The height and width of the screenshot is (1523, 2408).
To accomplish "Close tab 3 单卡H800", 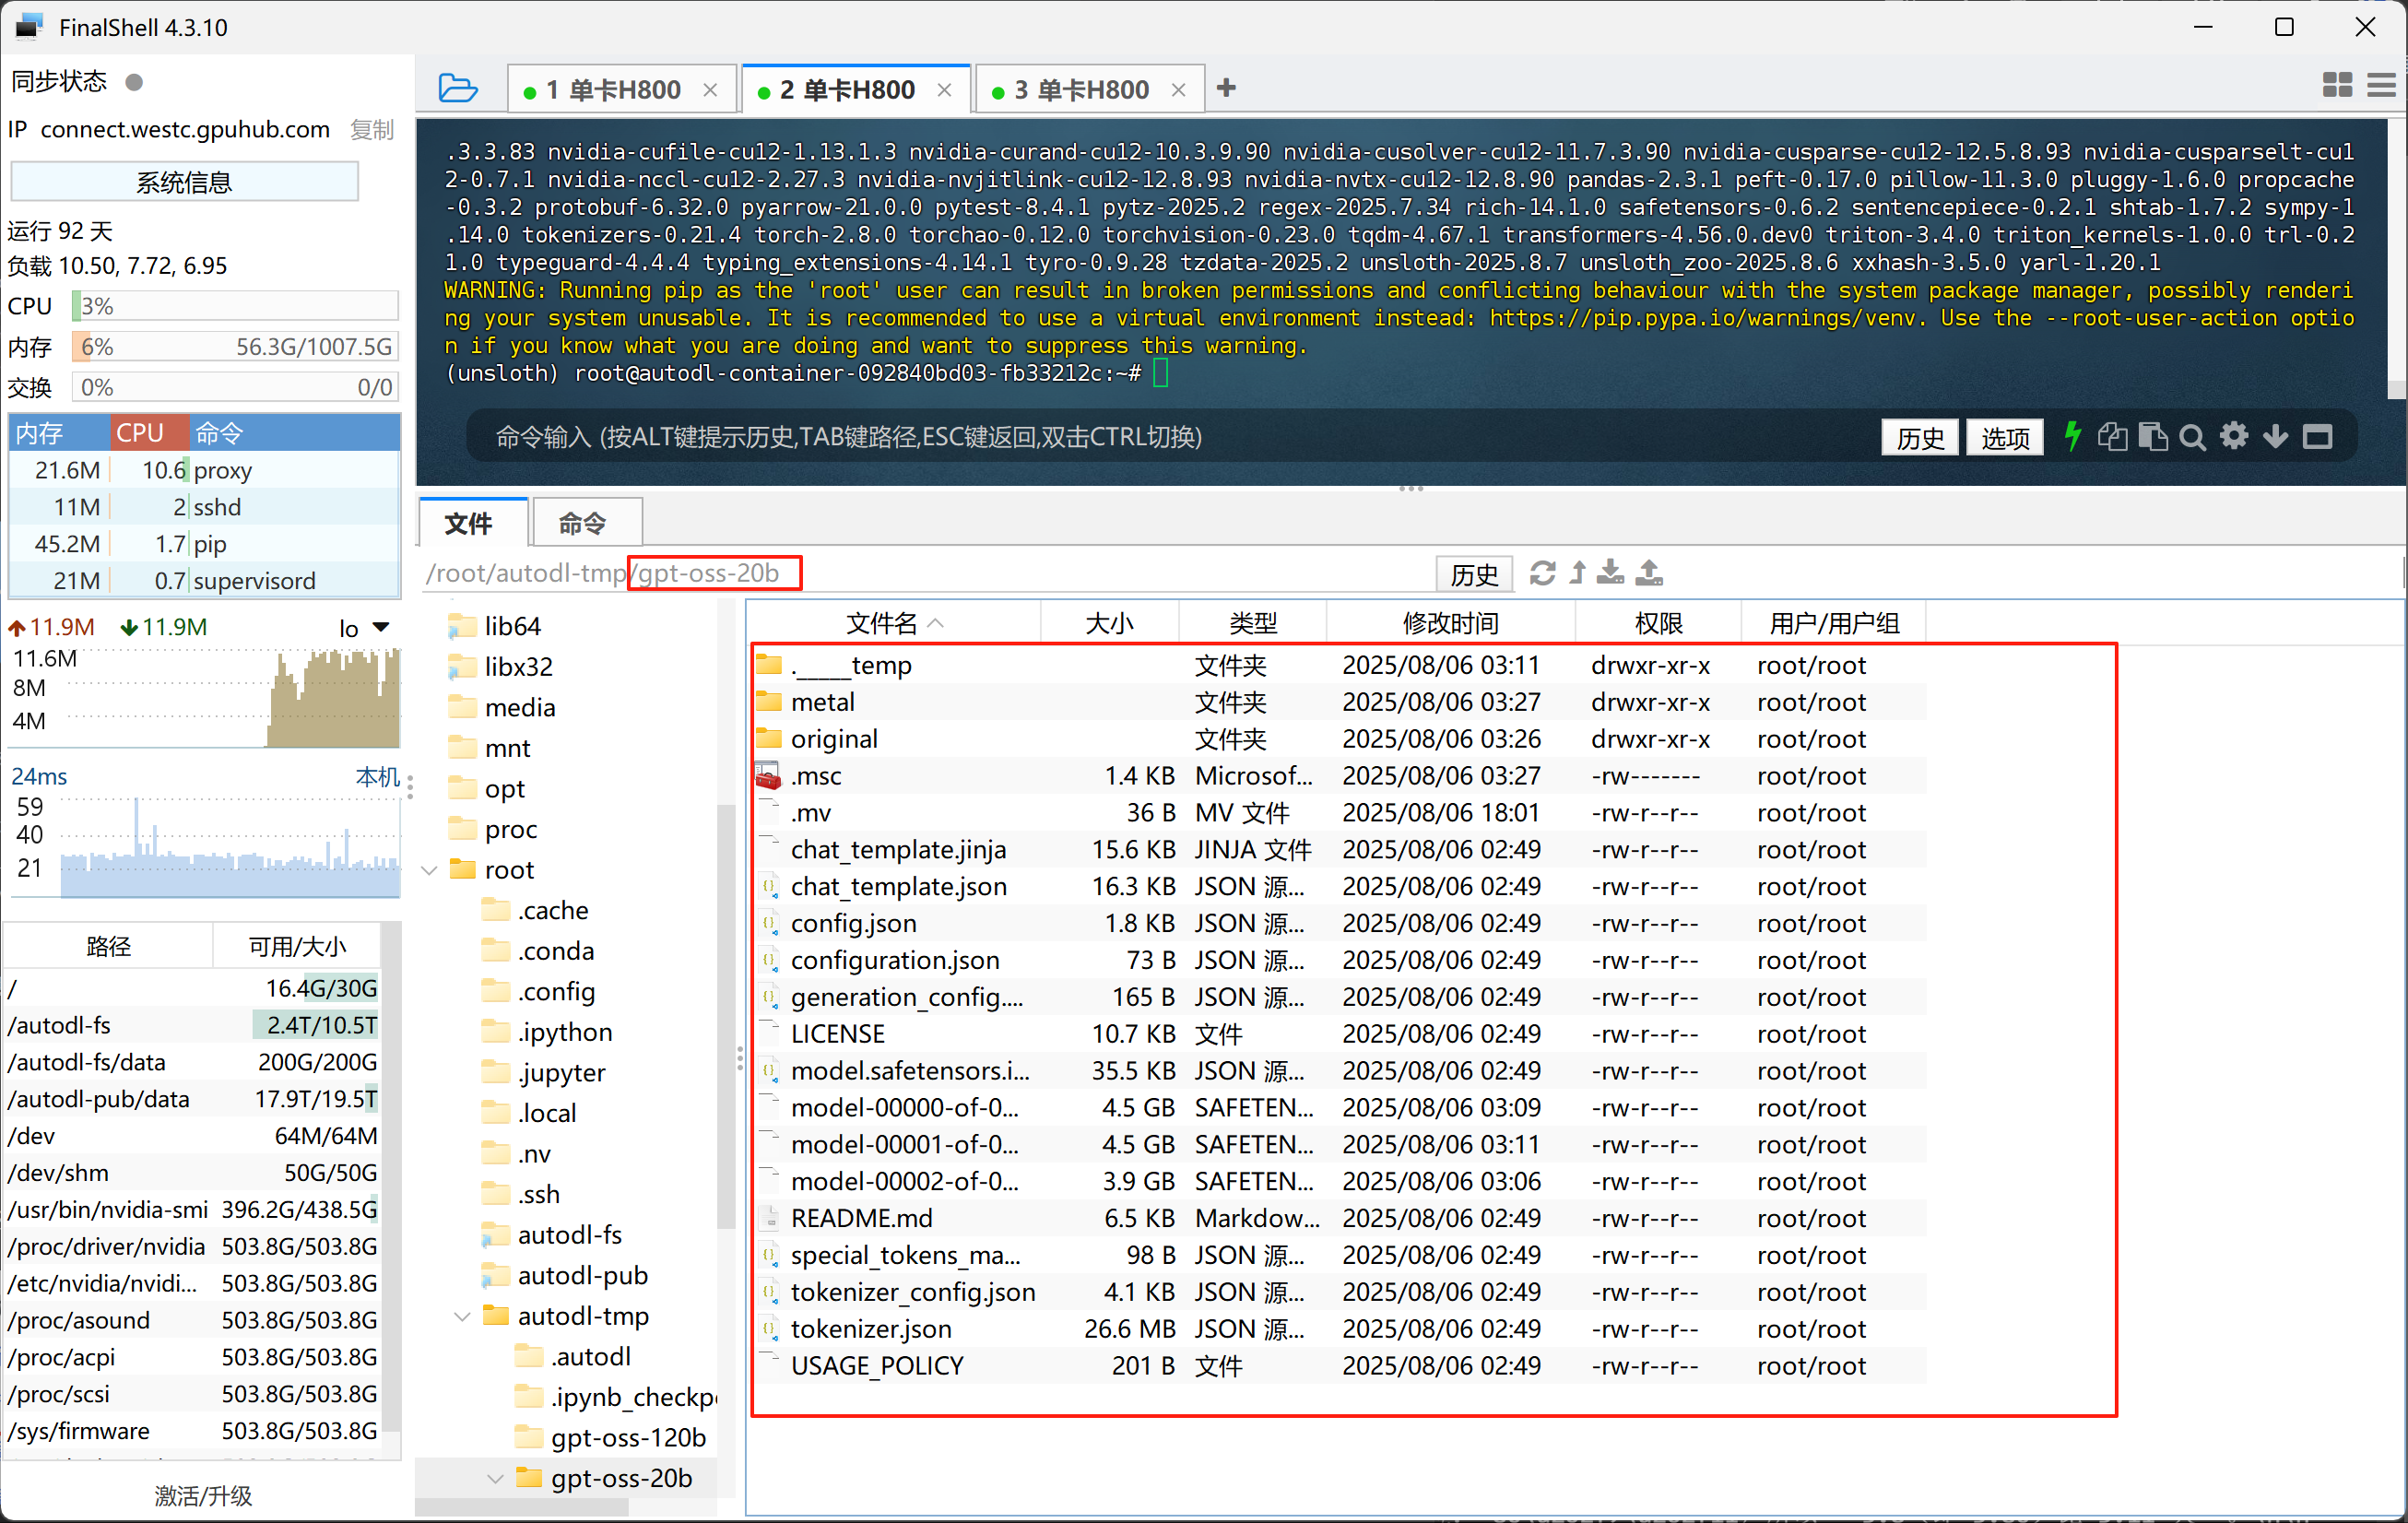I will (1178, 90).
